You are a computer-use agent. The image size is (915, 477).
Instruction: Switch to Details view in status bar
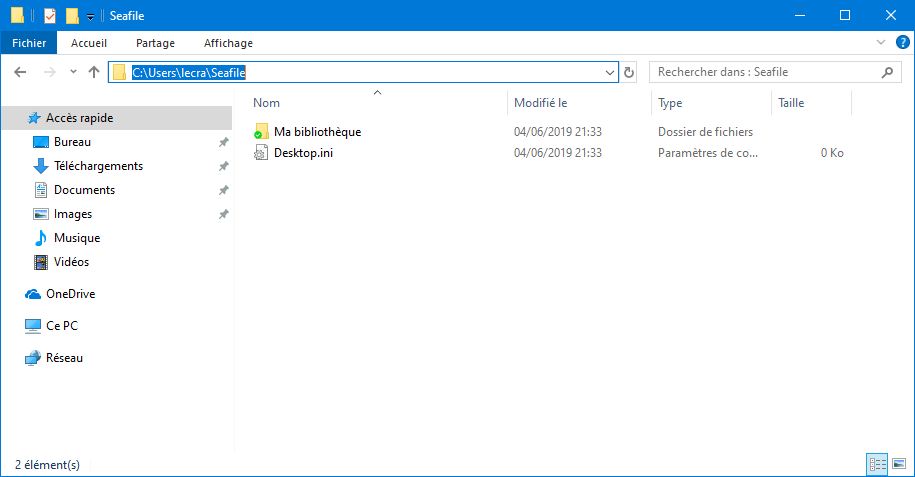(877, 464)
